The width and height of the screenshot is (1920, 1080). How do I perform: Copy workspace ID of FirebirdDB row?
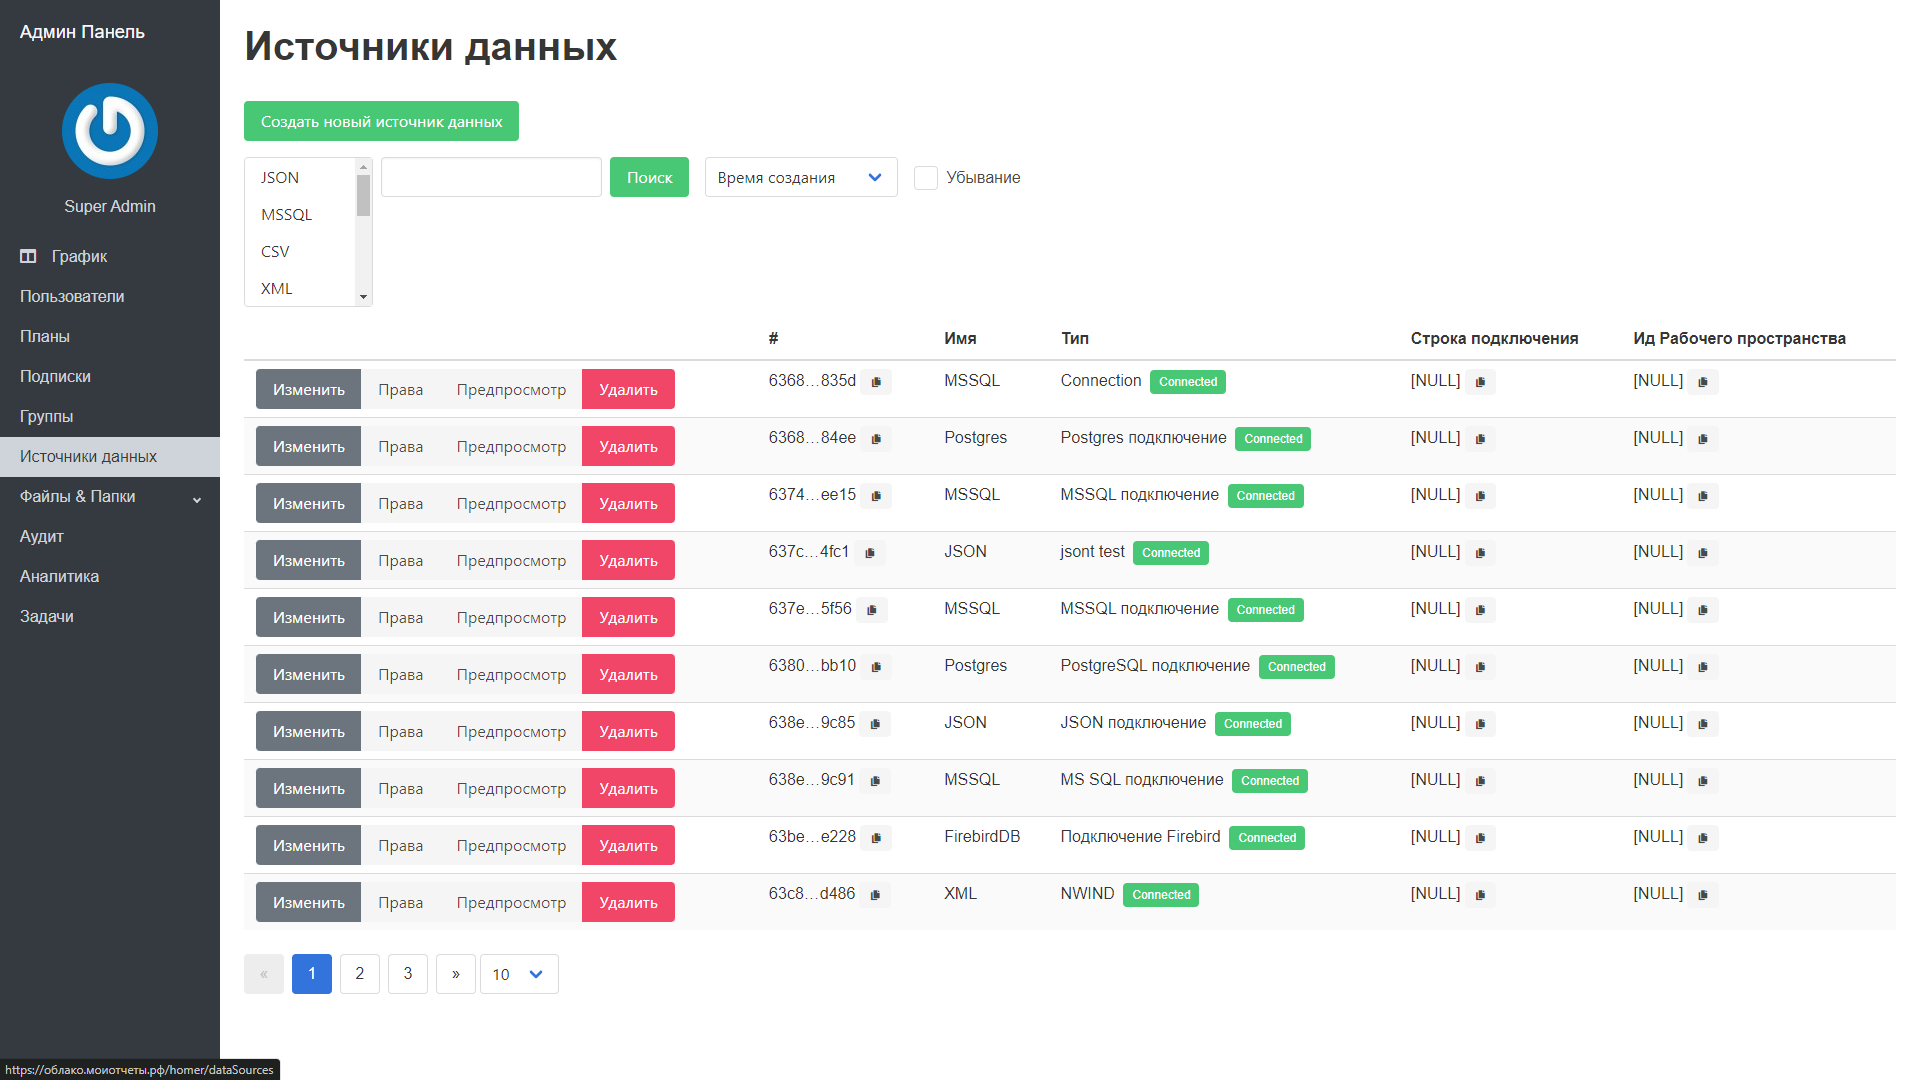pyautogui.click(x=1703, y=838)
